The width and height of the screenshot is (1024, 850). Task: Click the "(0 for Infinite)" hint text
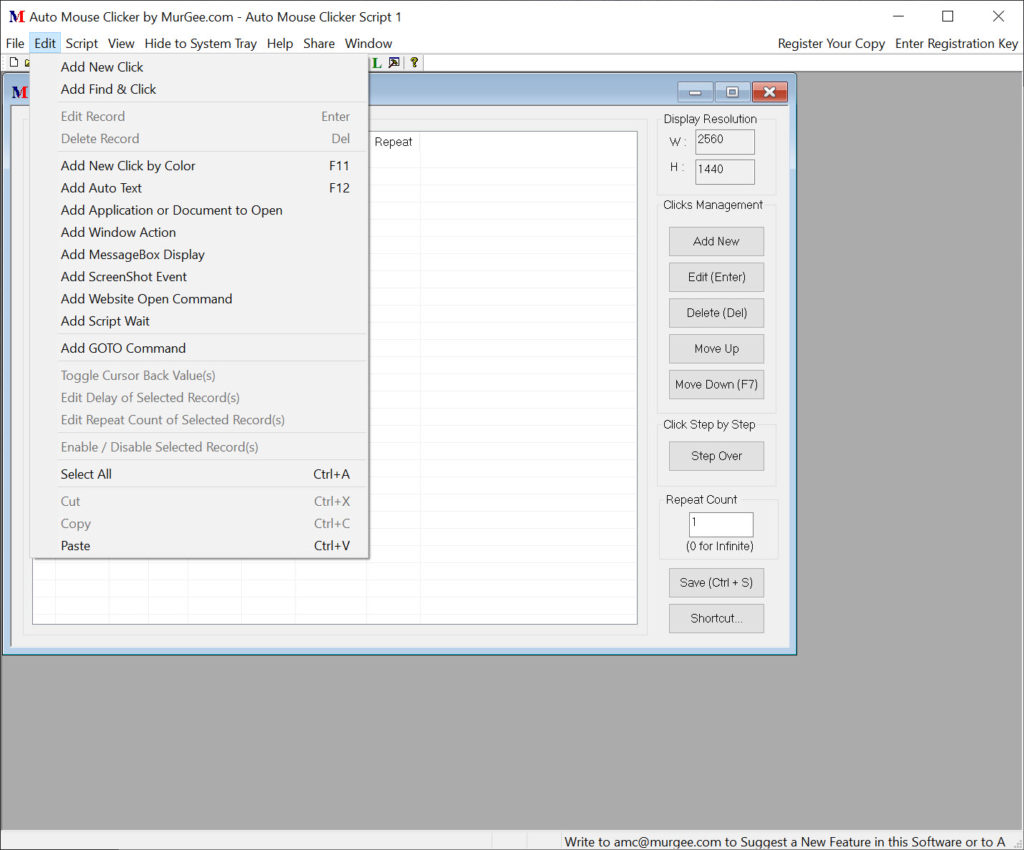click(x=720, y=546)
